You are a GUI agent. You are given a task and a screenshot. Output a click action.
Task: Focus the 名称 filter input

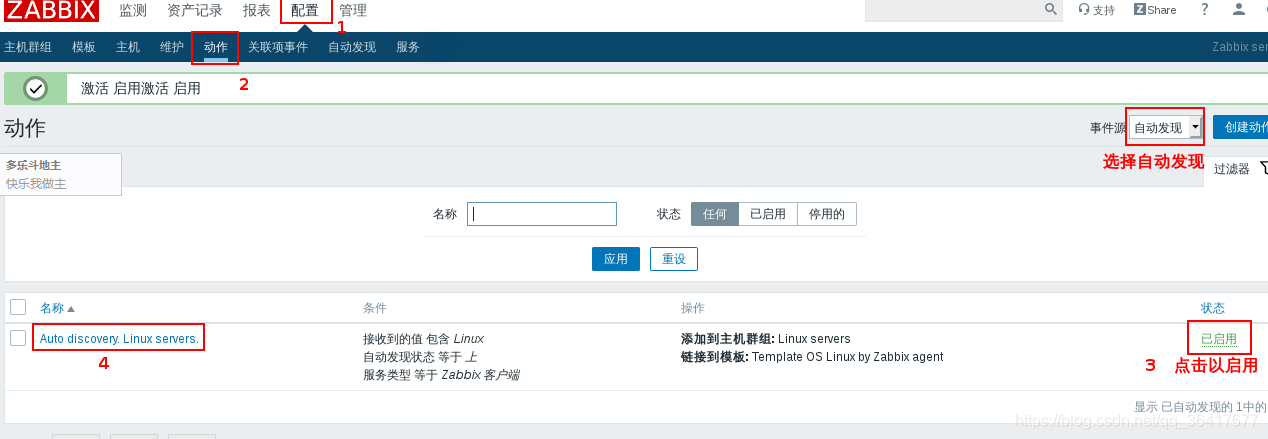pyautogui.click(x=542, y=214)
